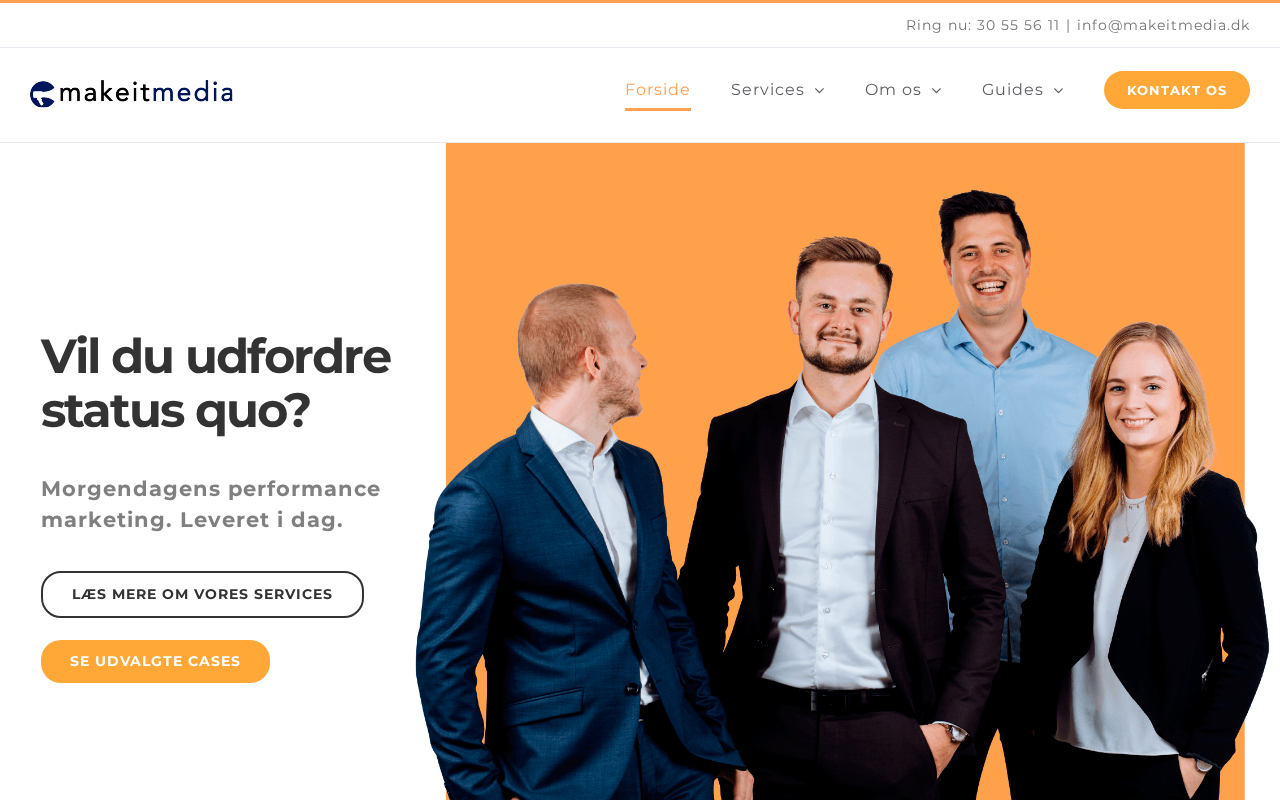Screen dimensions: 1280x800
Task: Click the Se udvalgte cases button
Action: 155,661
